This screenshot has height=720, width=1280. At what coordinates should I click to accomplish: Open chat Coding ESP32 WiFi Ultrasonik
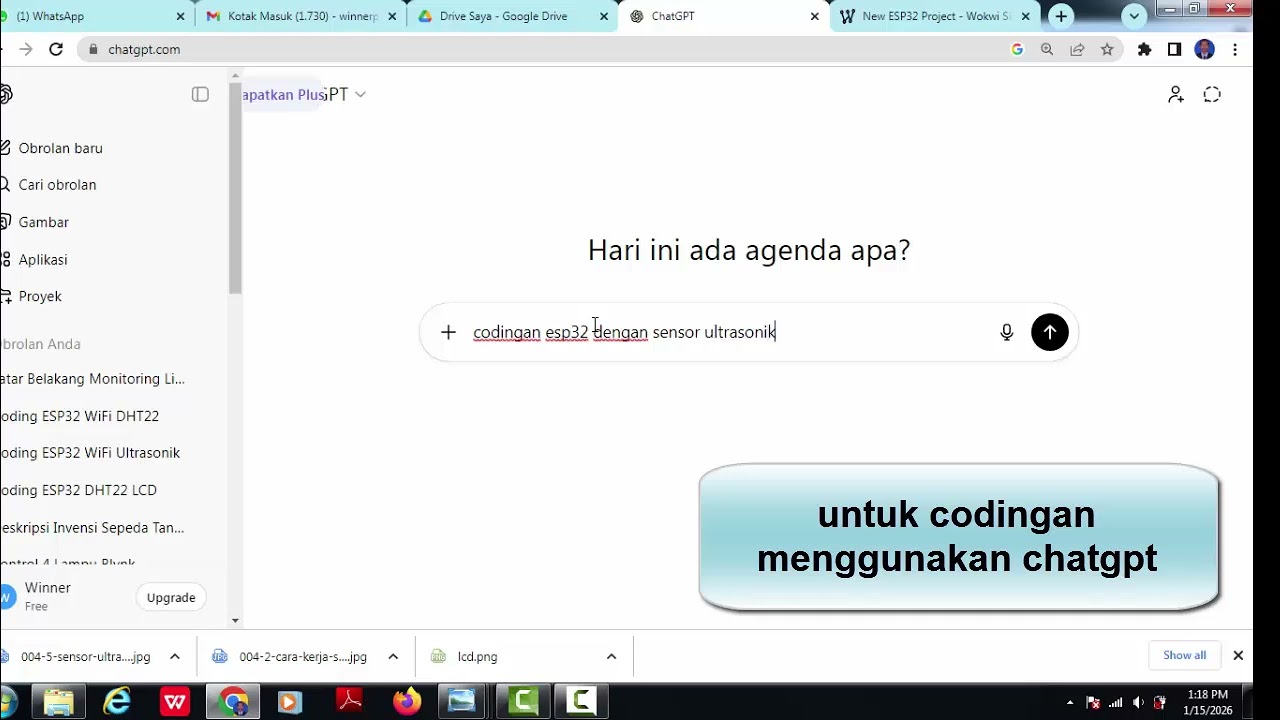point(90,453)
